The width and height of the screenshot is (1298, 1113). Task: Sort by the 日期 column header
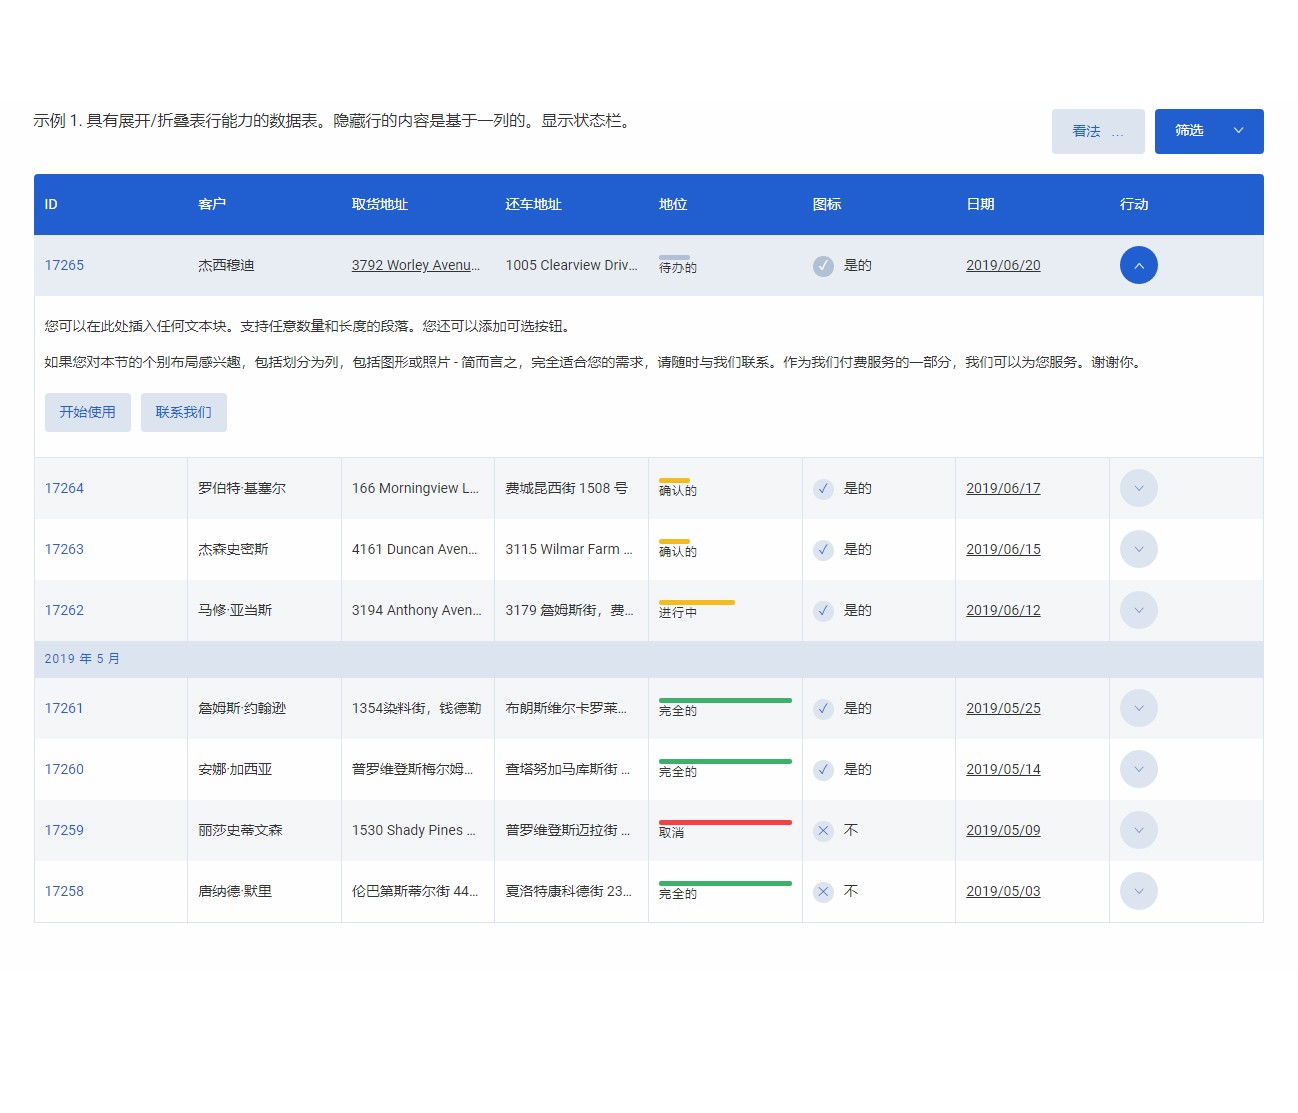coord(980,204)
